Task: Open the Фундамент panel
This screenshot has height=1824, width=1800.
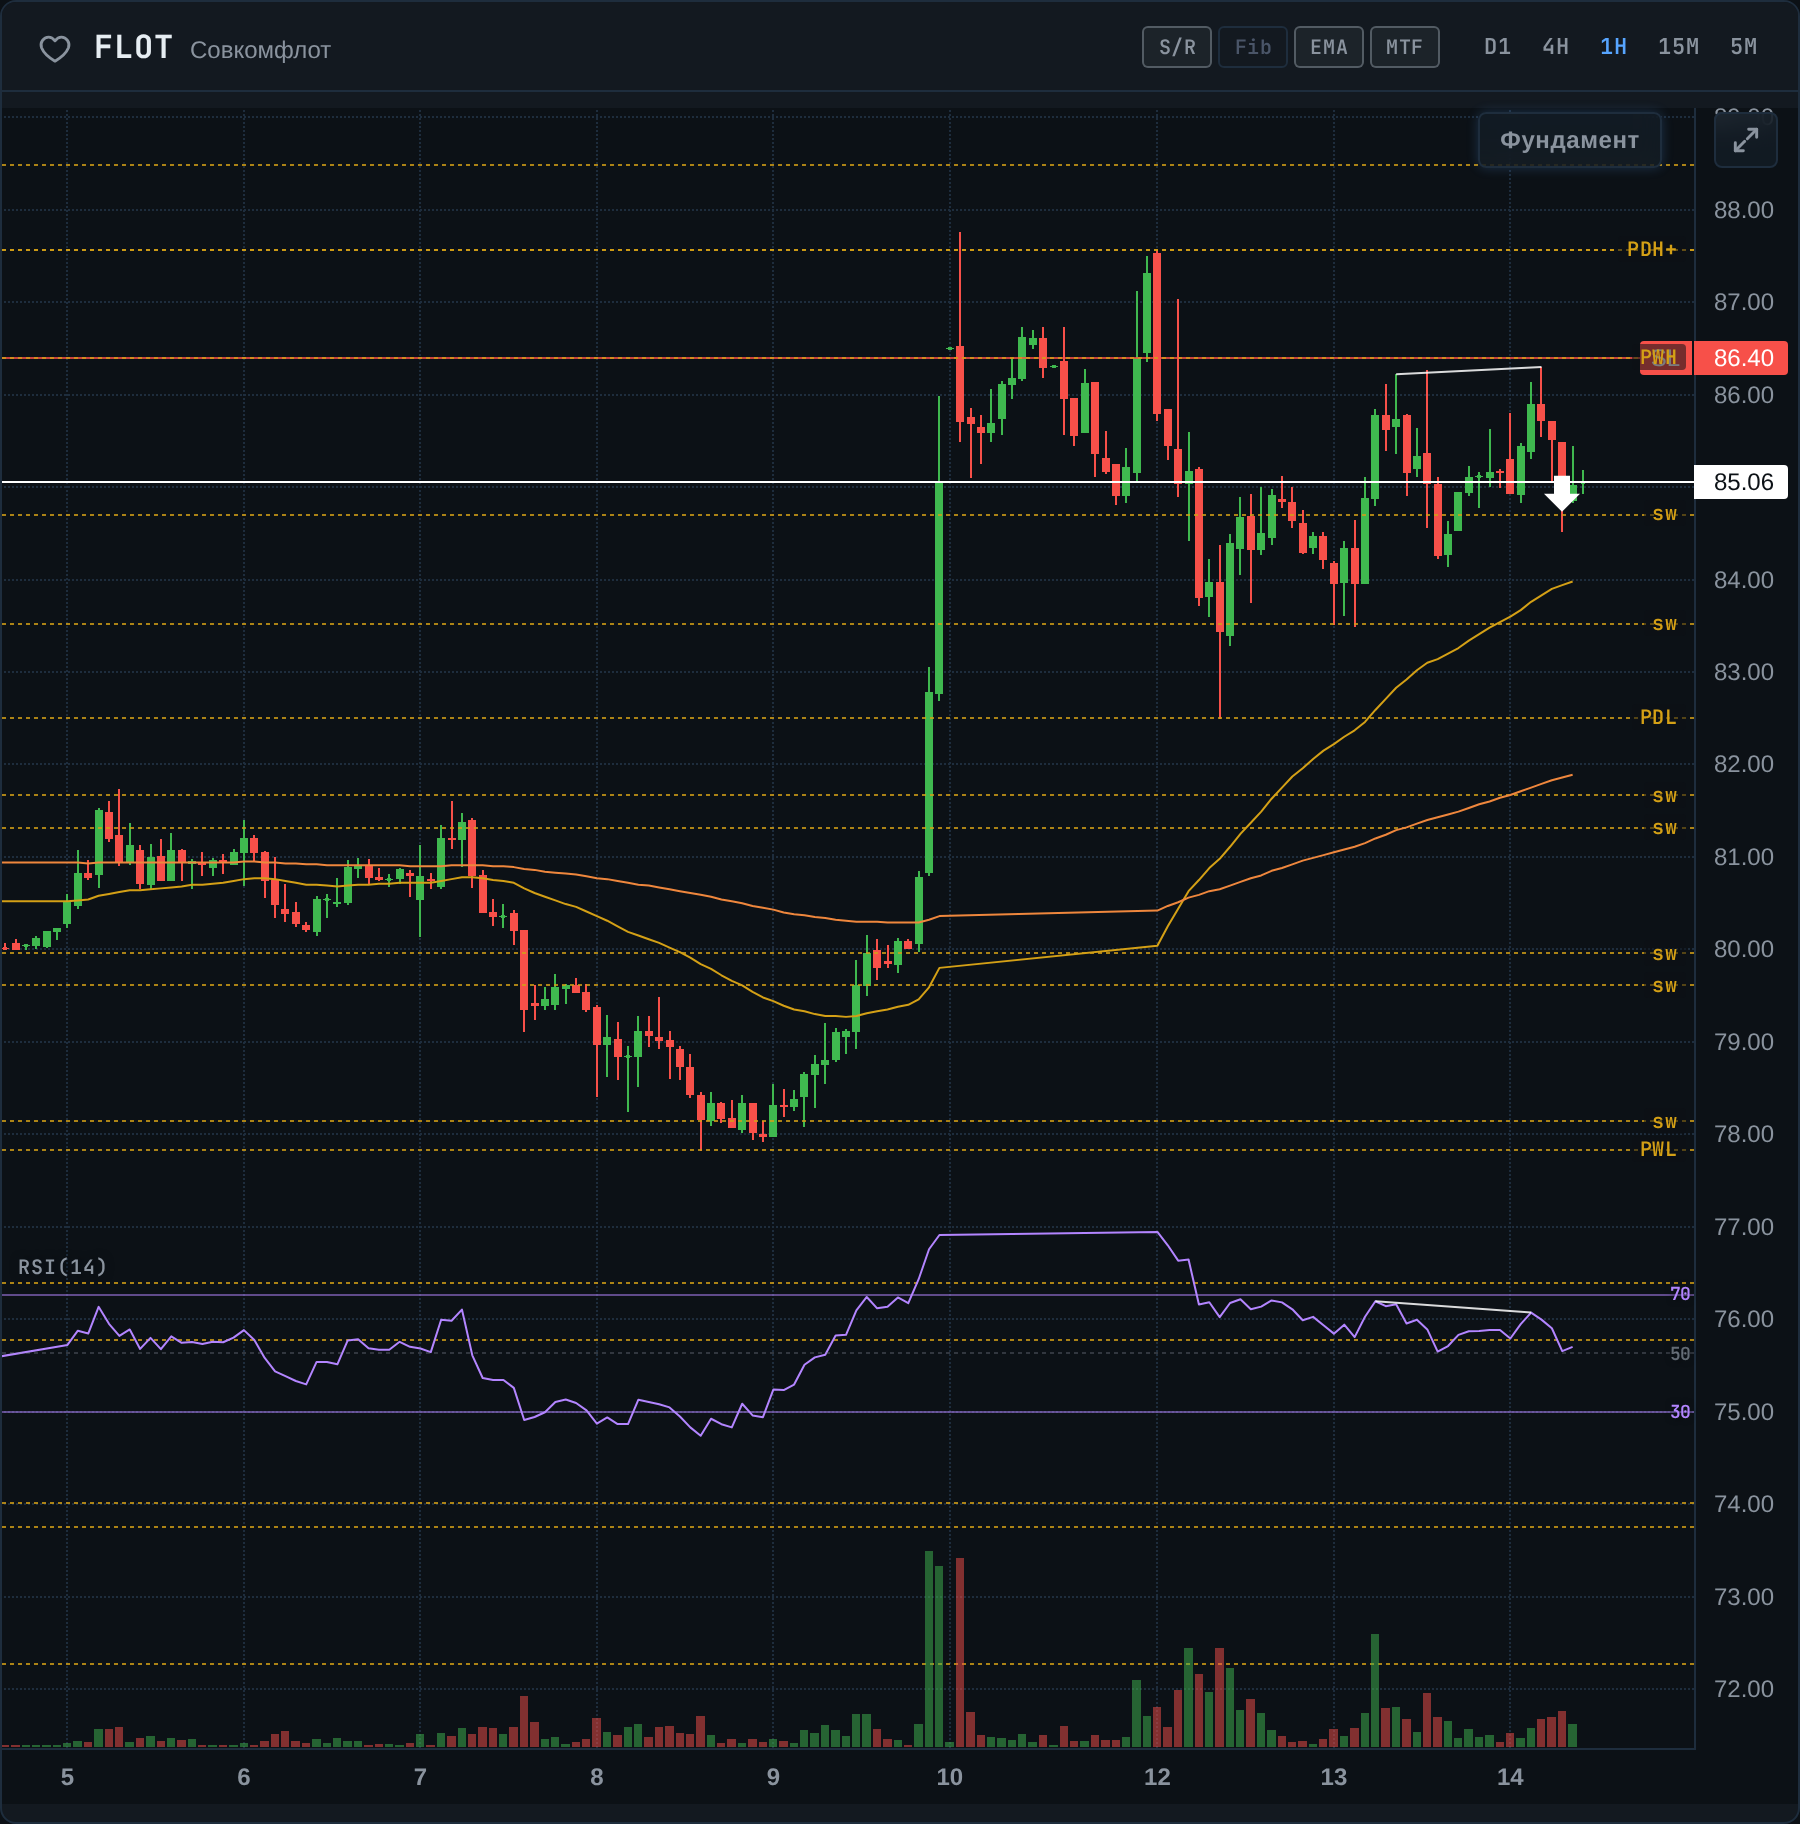Action: (1569, 140)
